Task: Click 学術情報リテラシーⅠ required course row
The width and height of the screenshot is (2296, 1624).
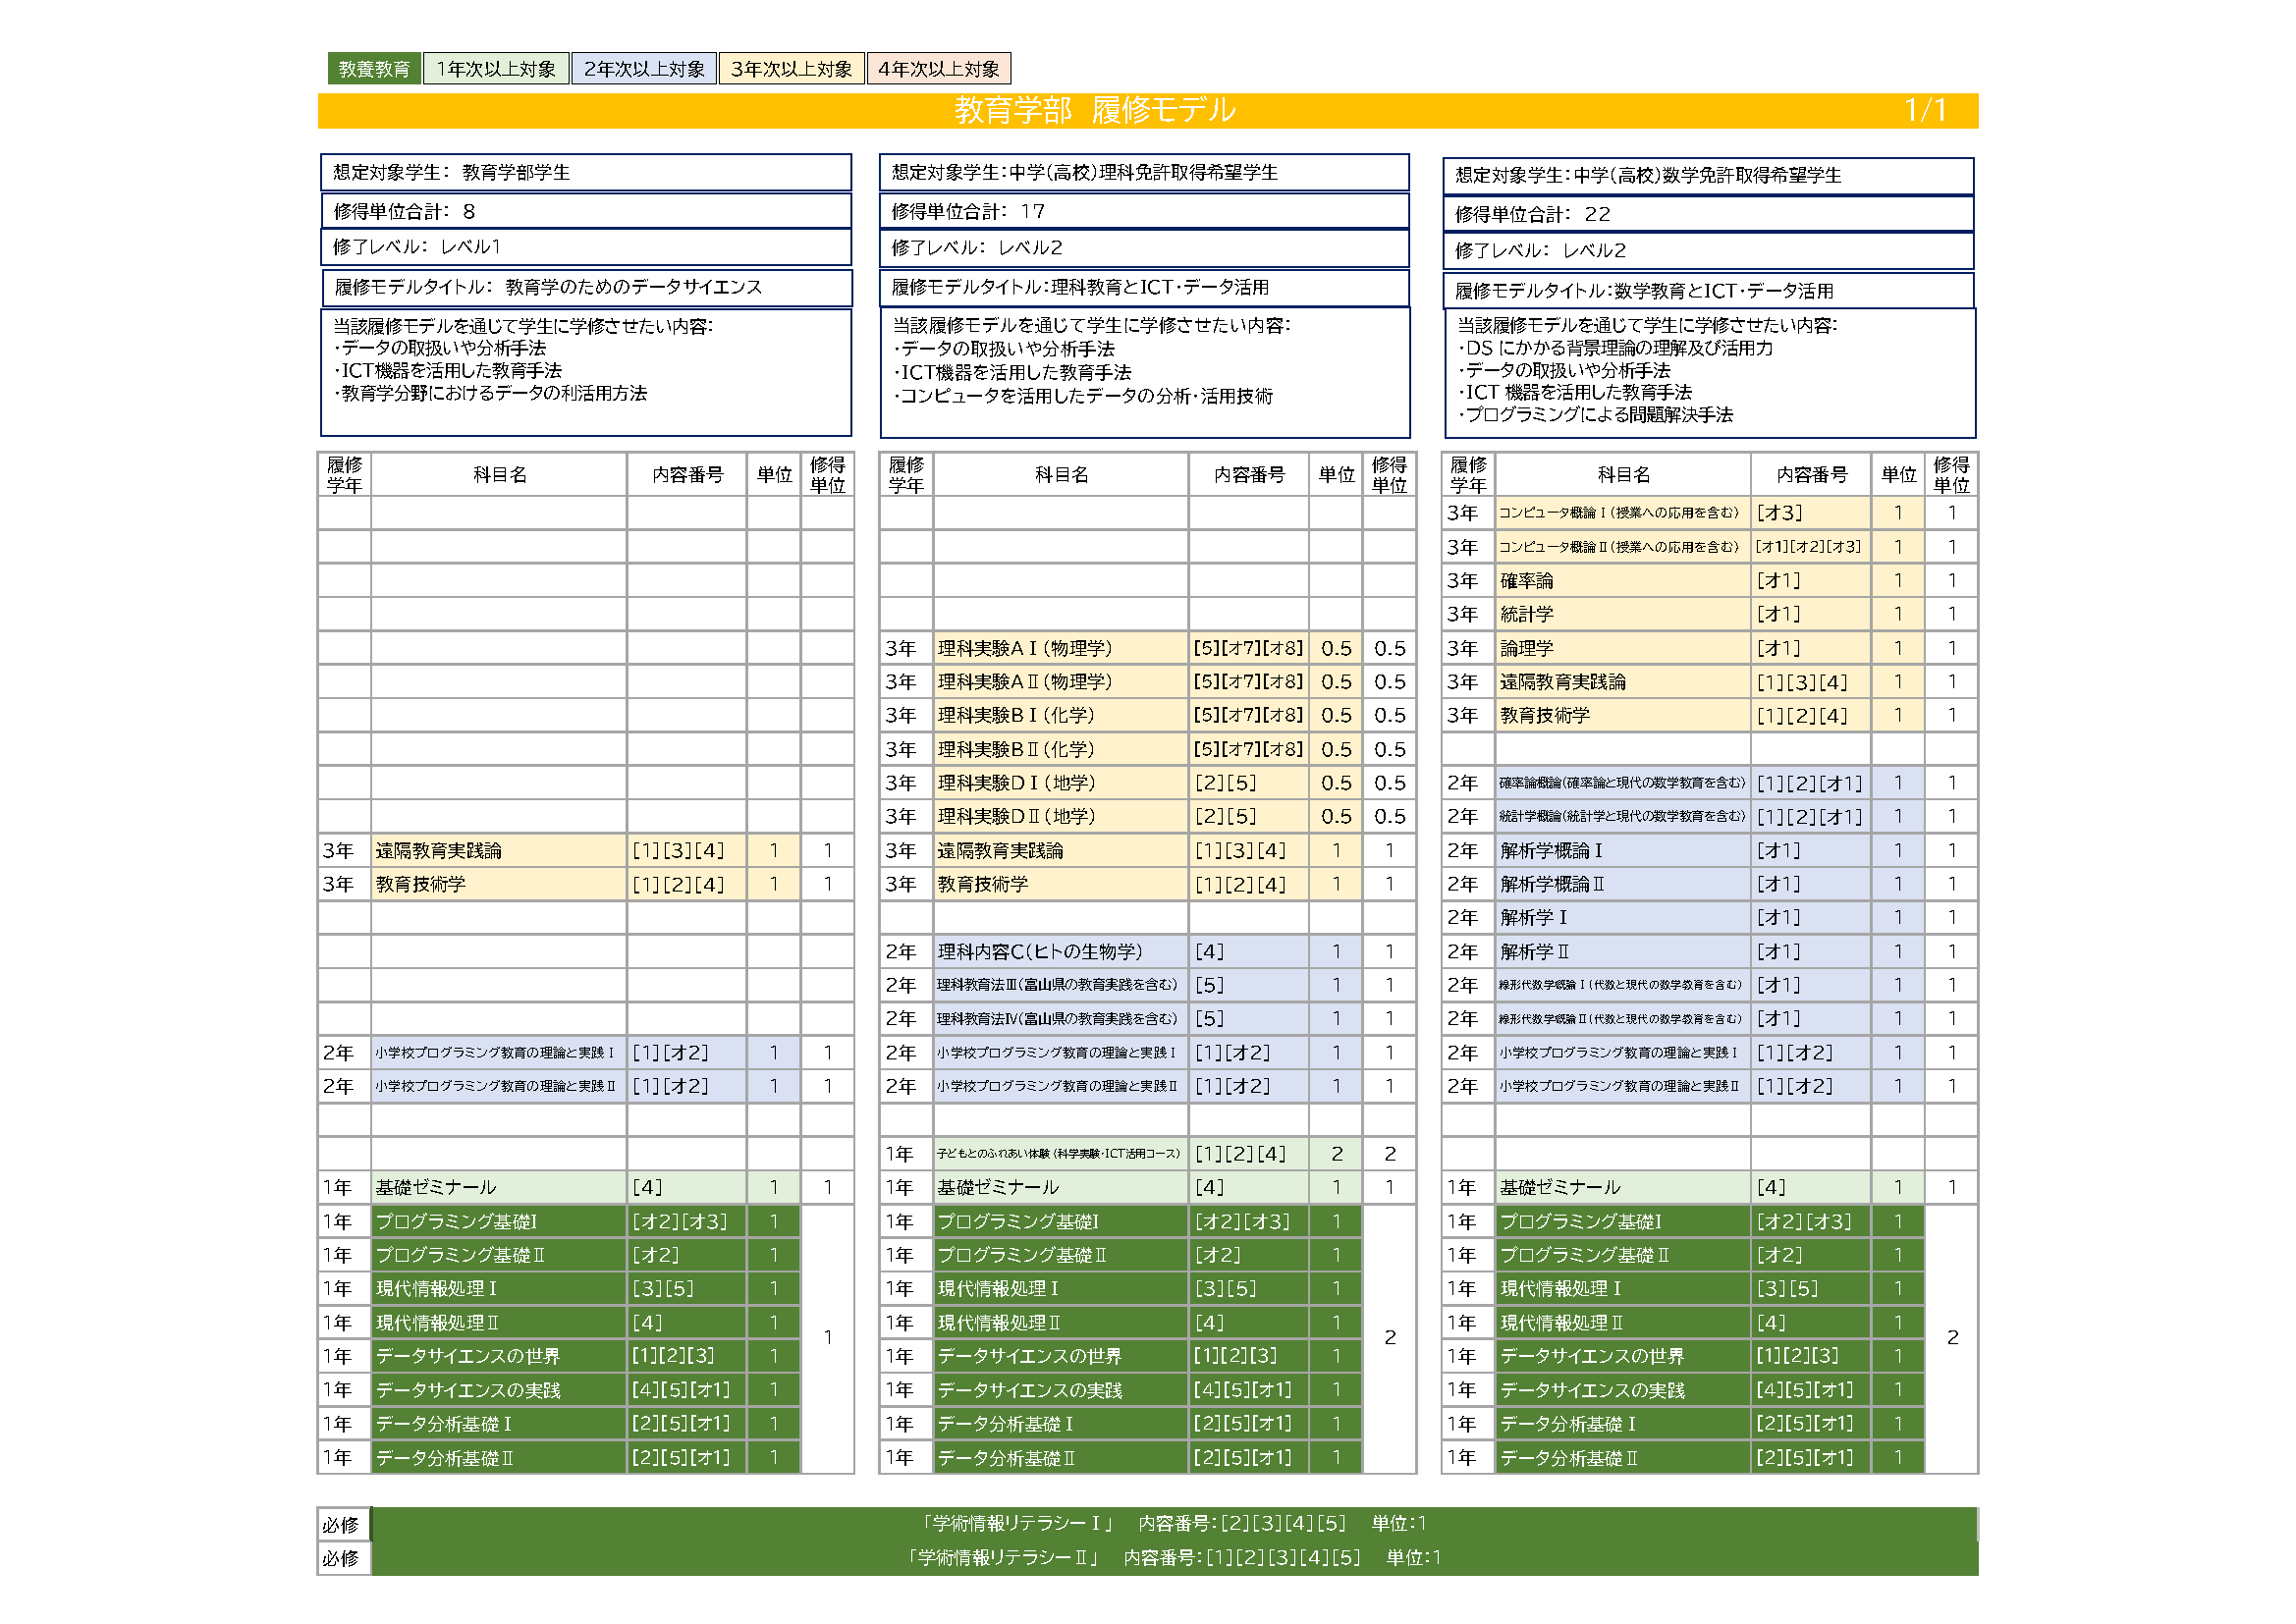Action: [x=1172, y=1523]
